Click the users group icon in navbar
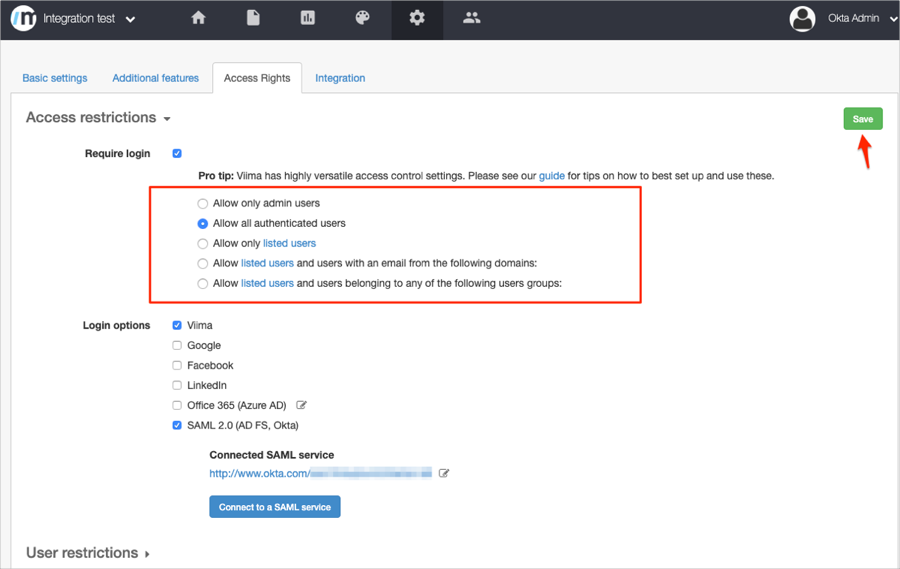 click(x=472, y=18)
